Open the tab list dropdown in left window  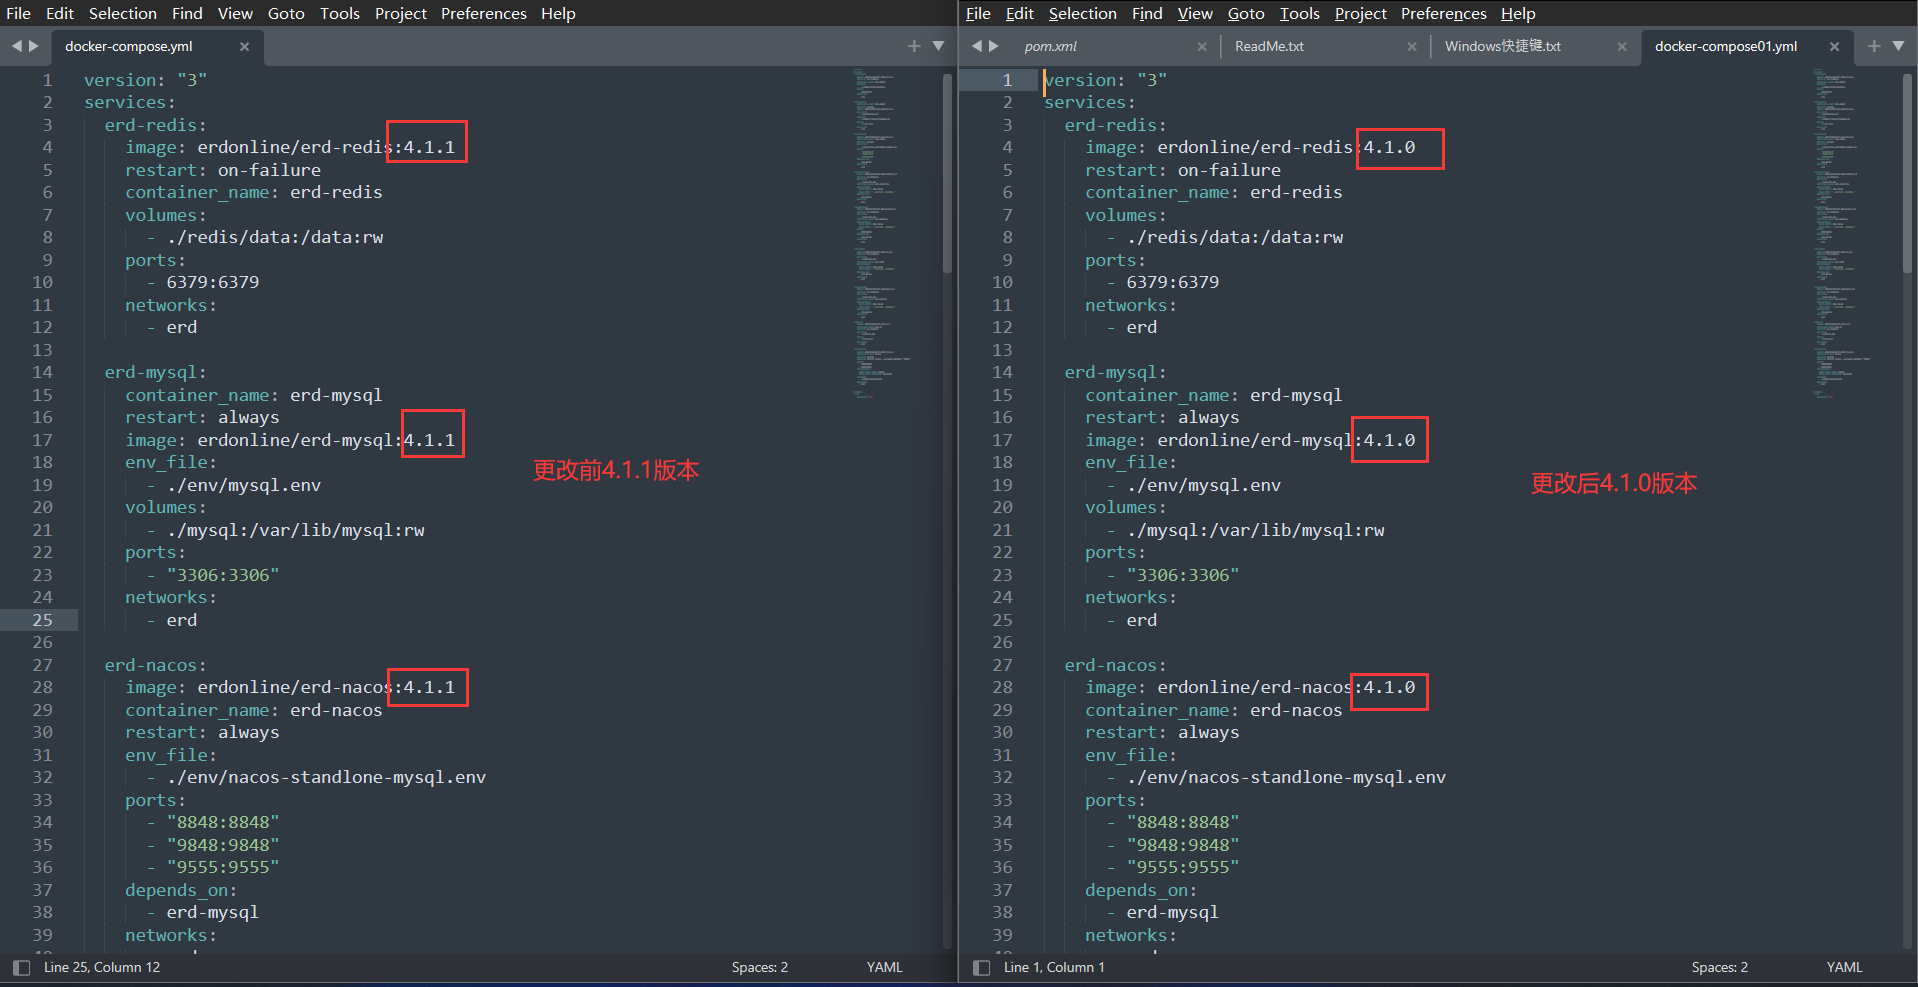coord(937,45)
